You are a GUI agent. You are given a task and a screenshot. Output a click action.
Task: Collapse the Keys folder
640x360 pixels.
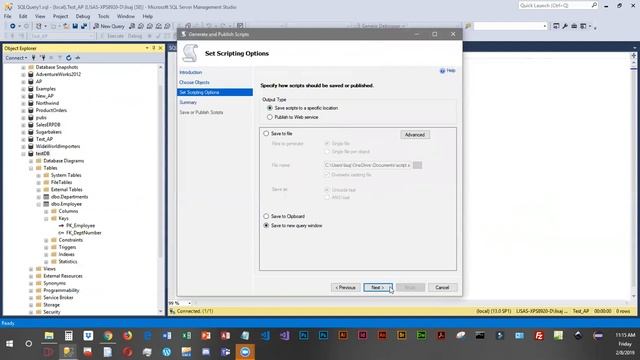point(46,218)
